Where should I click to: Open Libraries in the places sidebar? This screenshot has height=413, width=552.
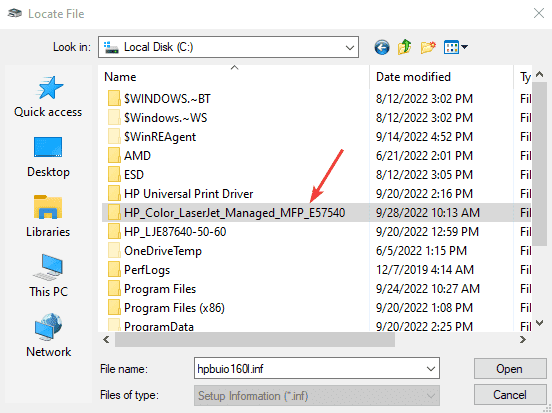48,217
